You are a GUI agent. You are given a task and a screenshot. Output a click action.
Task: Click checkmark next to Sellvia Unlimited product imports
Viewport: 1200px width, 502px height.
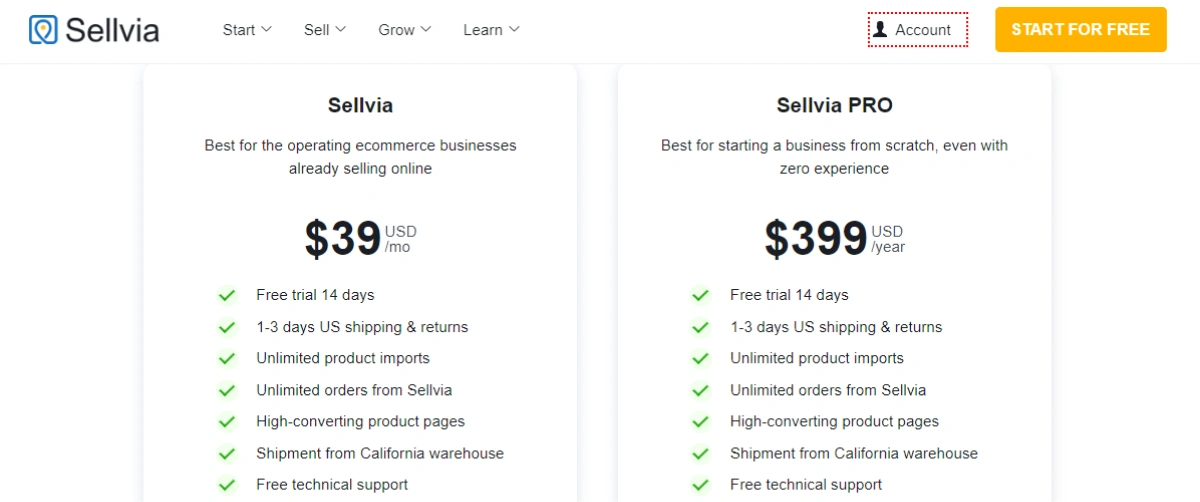227,358
